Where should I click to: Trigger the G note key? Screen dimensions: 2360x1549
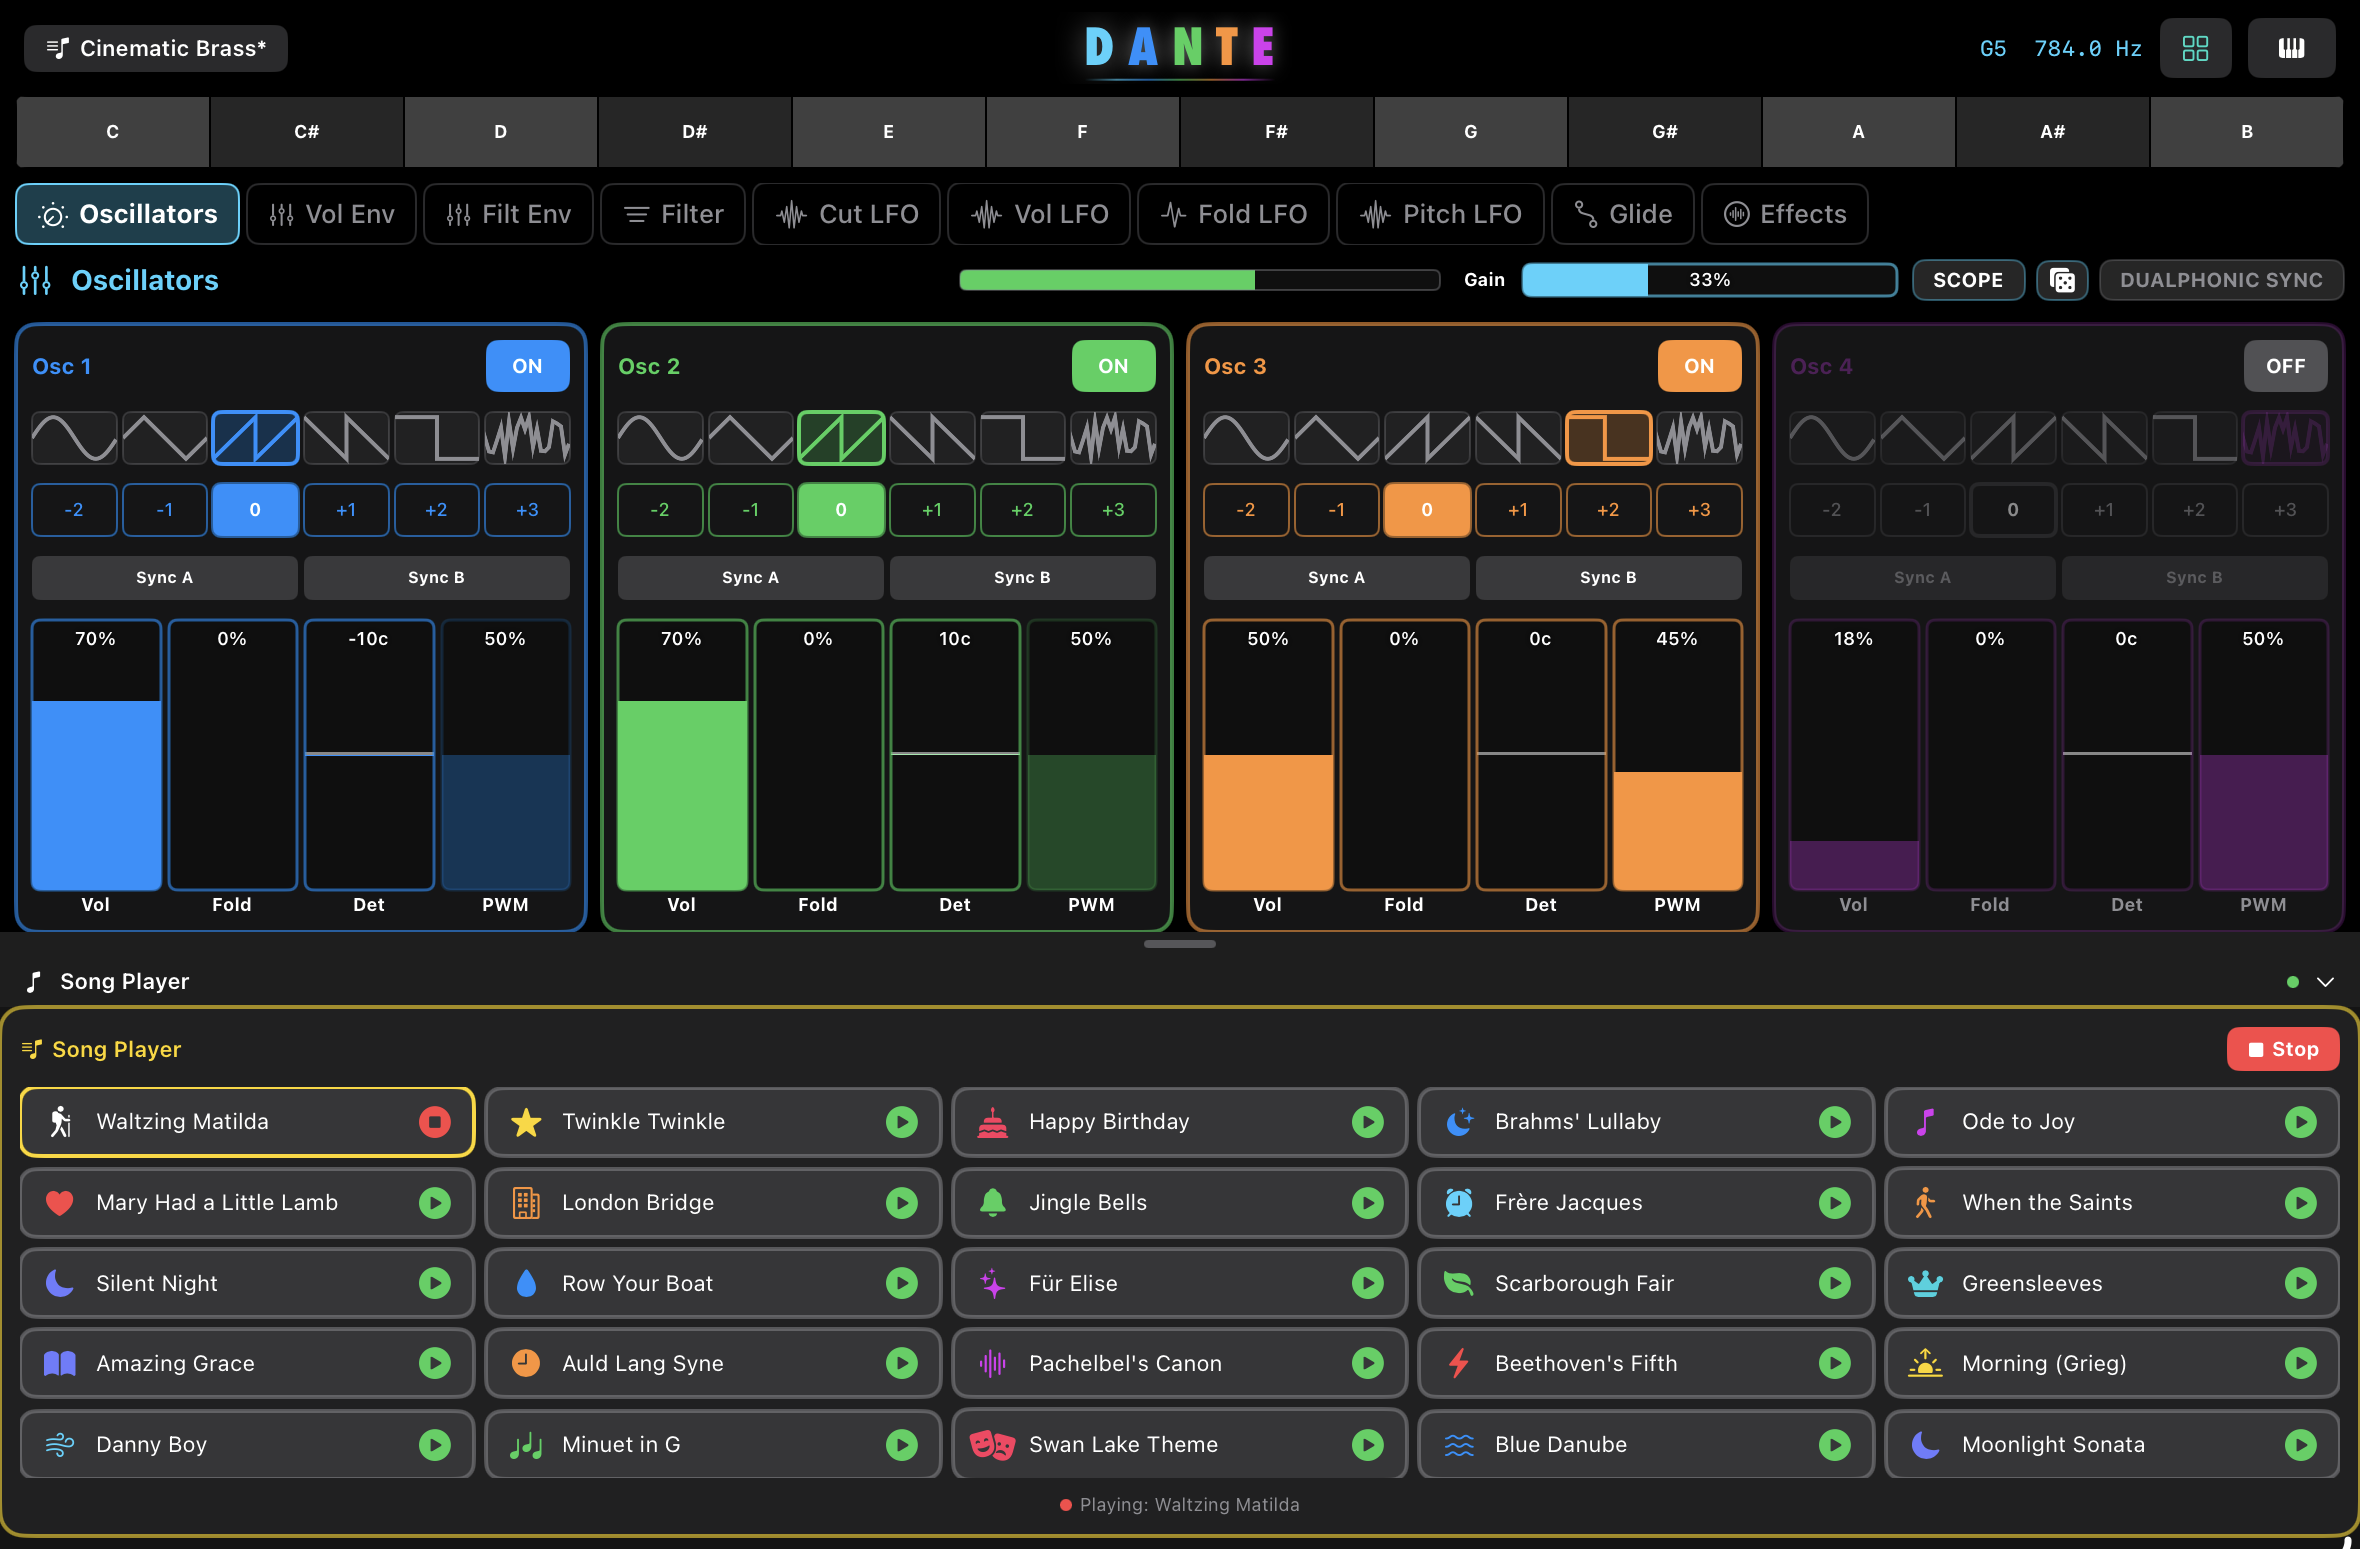(1470, 132)
